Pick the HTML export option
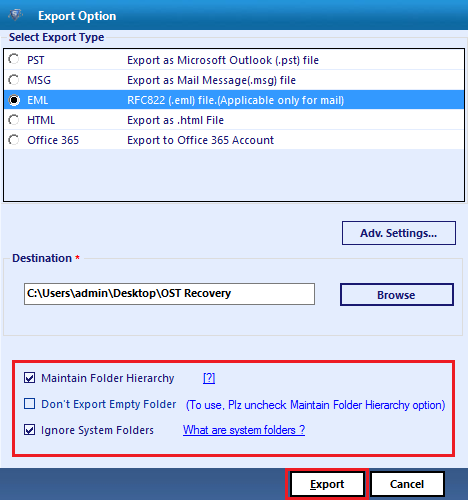 coord(14,120)
